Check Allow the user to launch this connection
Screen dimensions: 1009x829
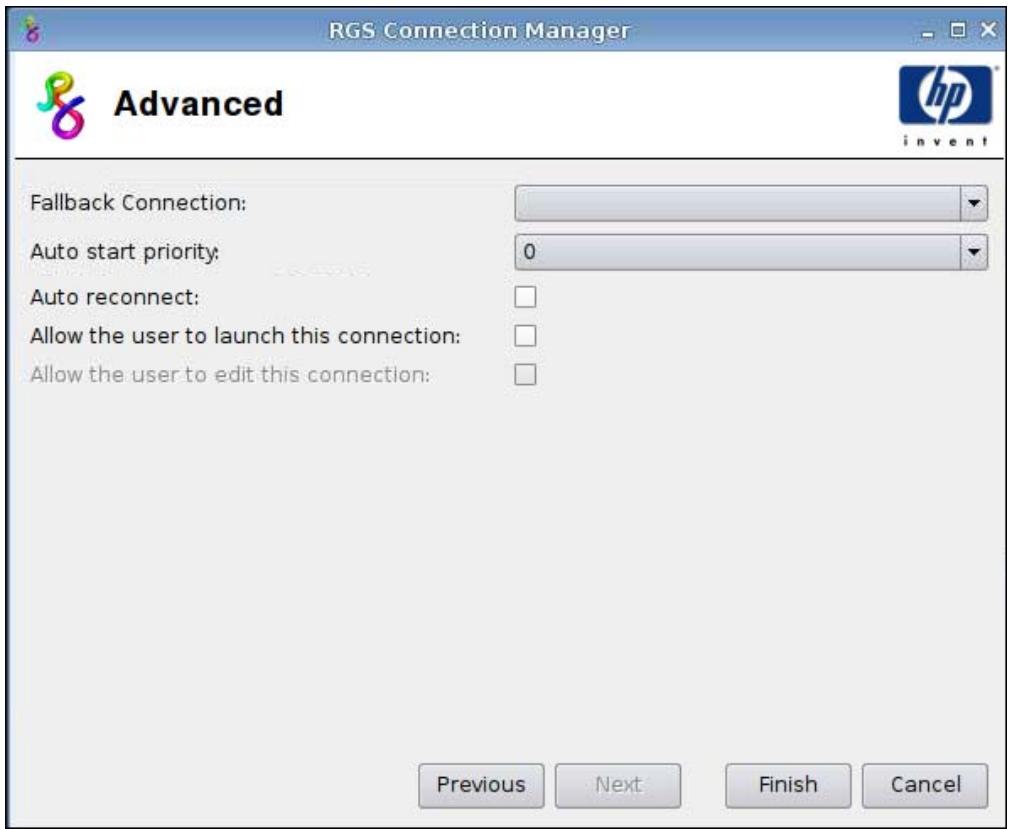[525, 335]
